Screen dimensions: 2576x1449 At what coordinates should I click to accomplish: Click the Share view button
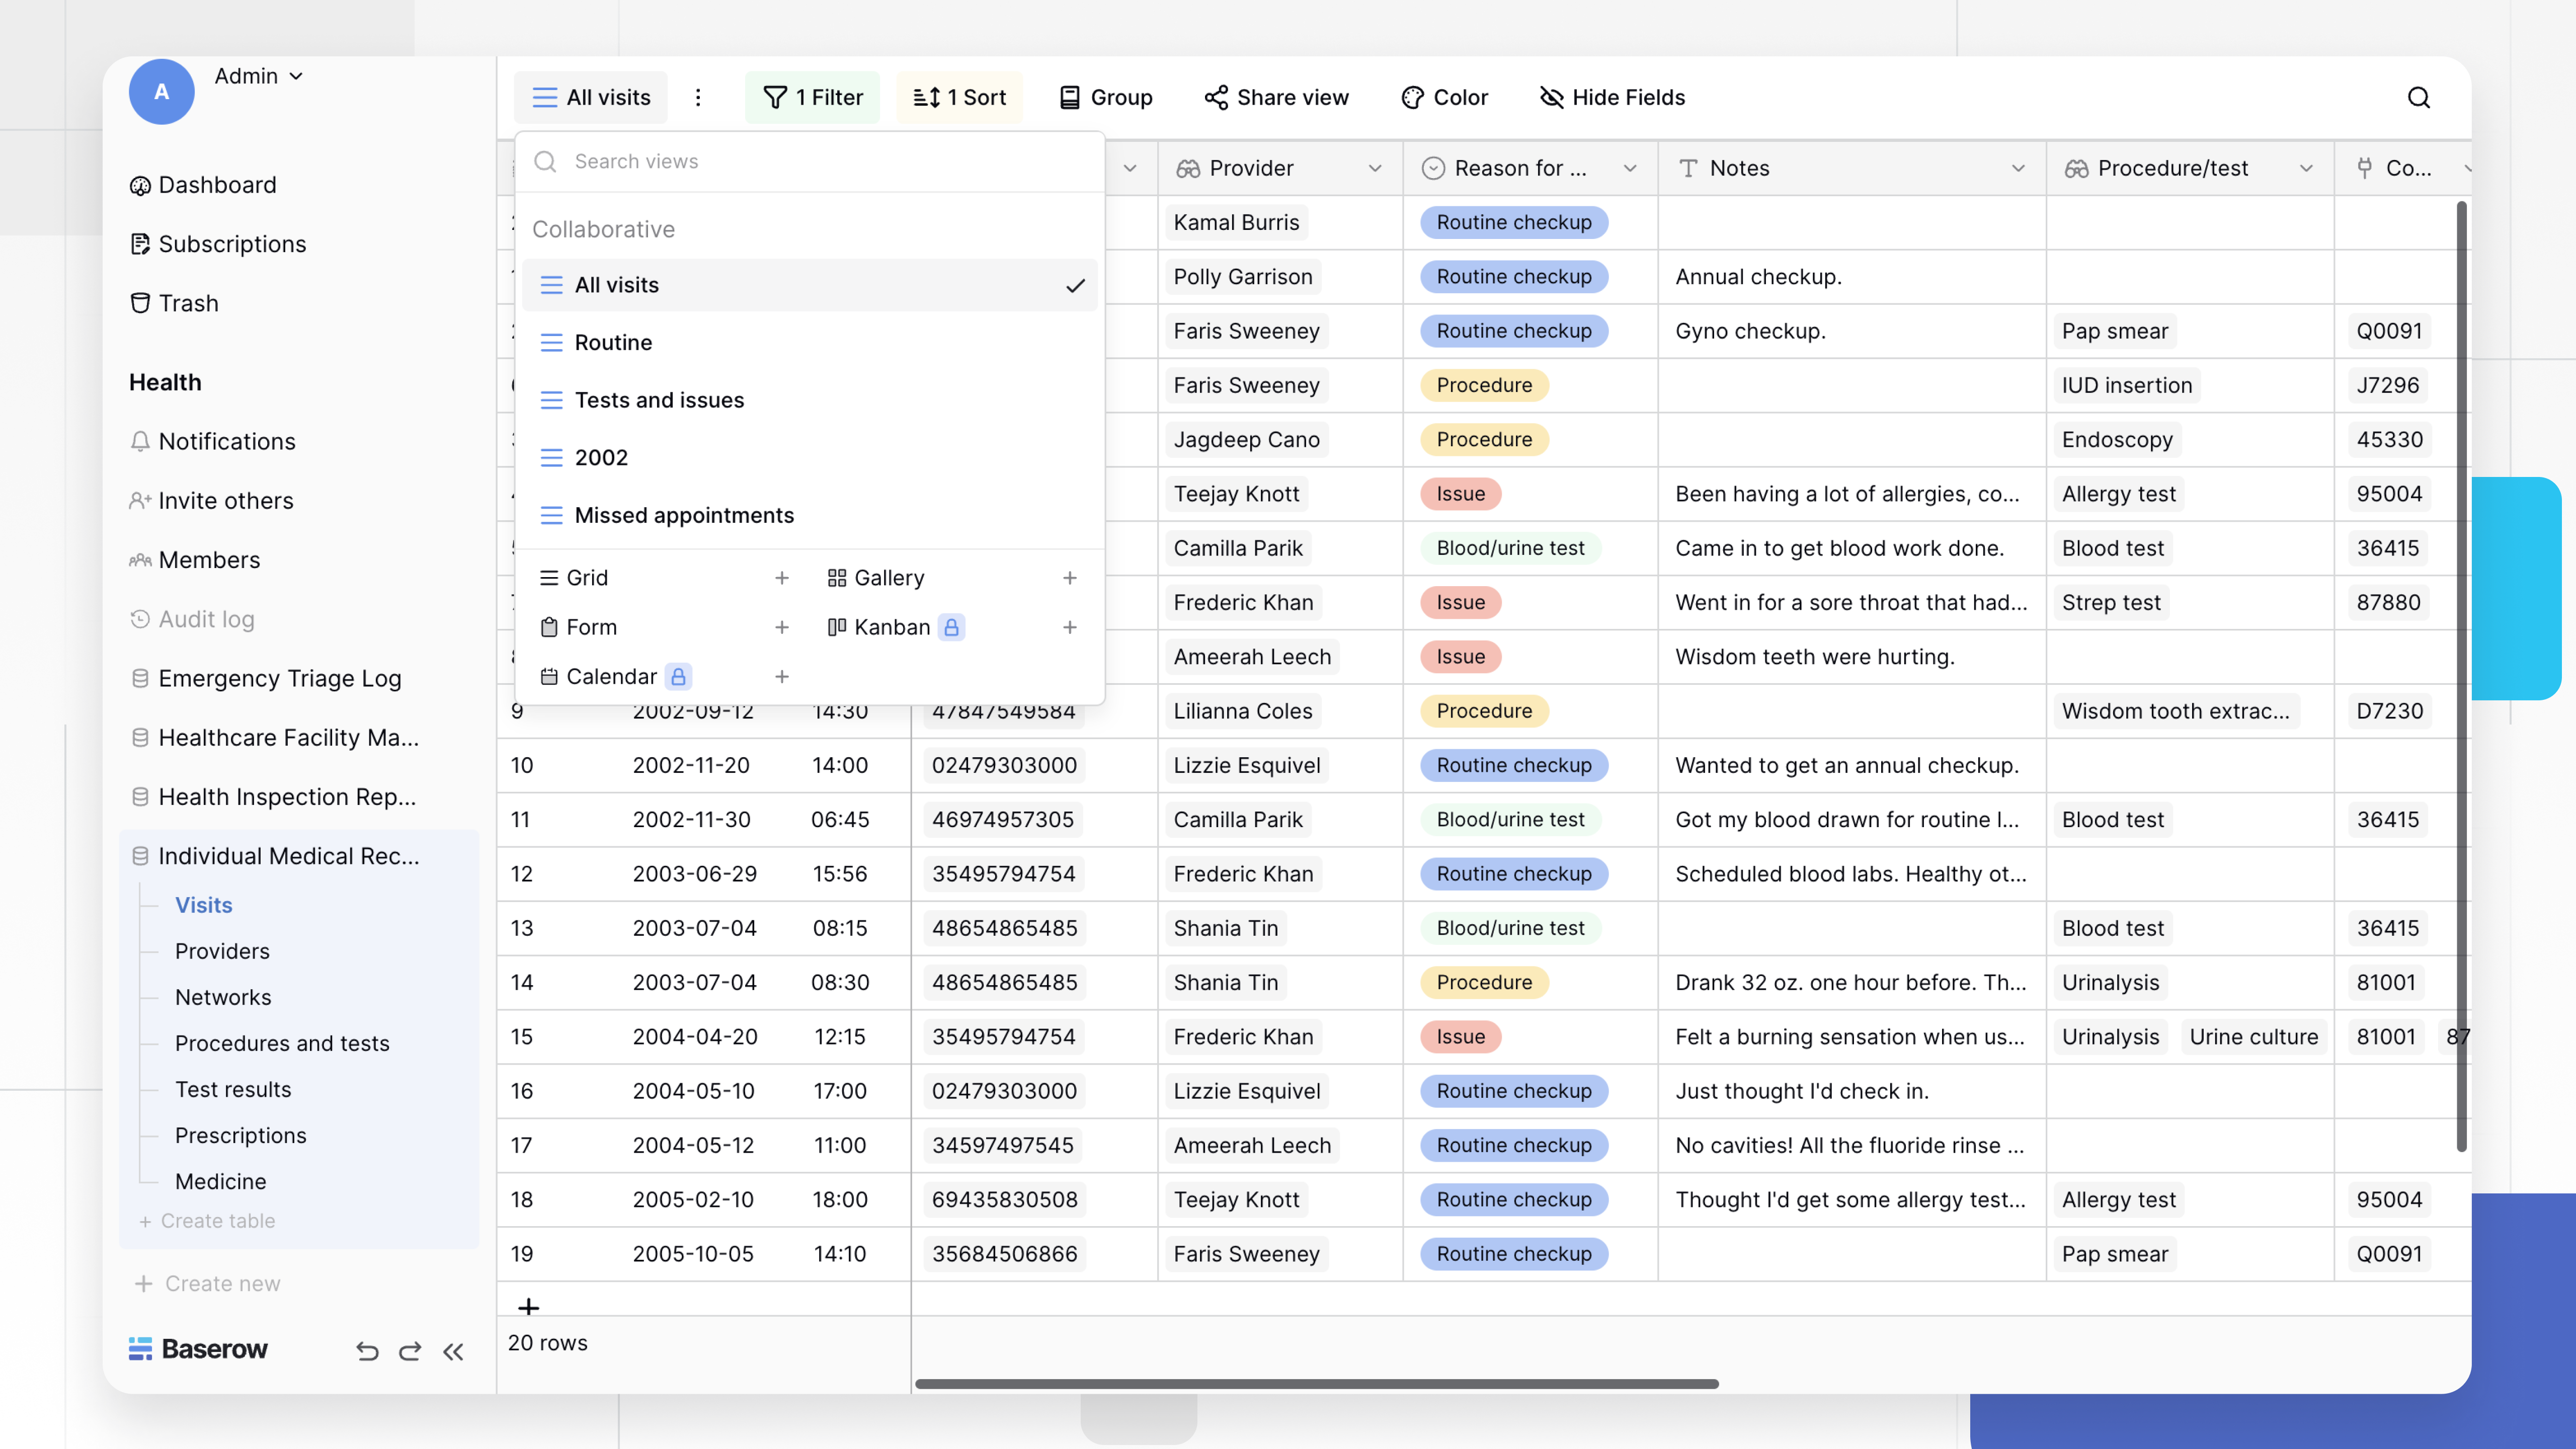(x=1277, y=97)
